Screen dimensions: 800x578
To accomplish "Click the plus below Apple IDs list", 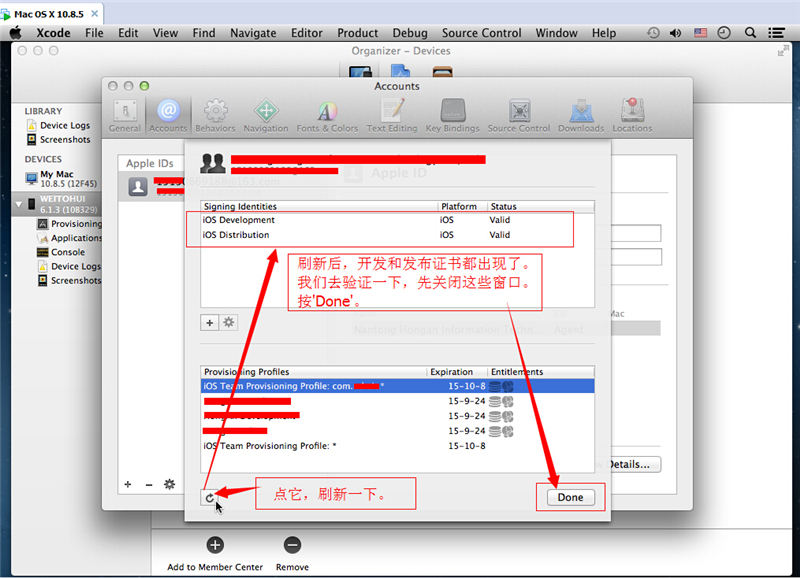I will pos(128,484).
